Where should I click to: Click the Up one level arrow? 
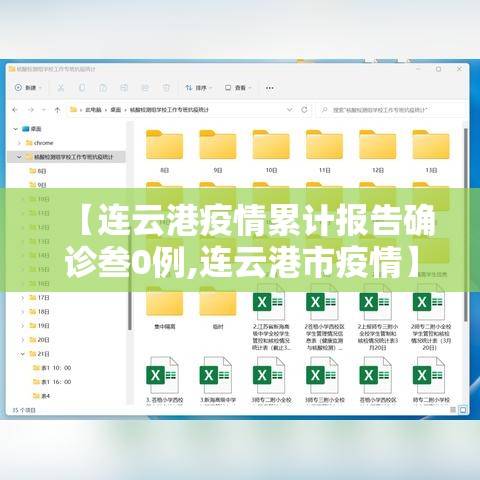[57, 110]
